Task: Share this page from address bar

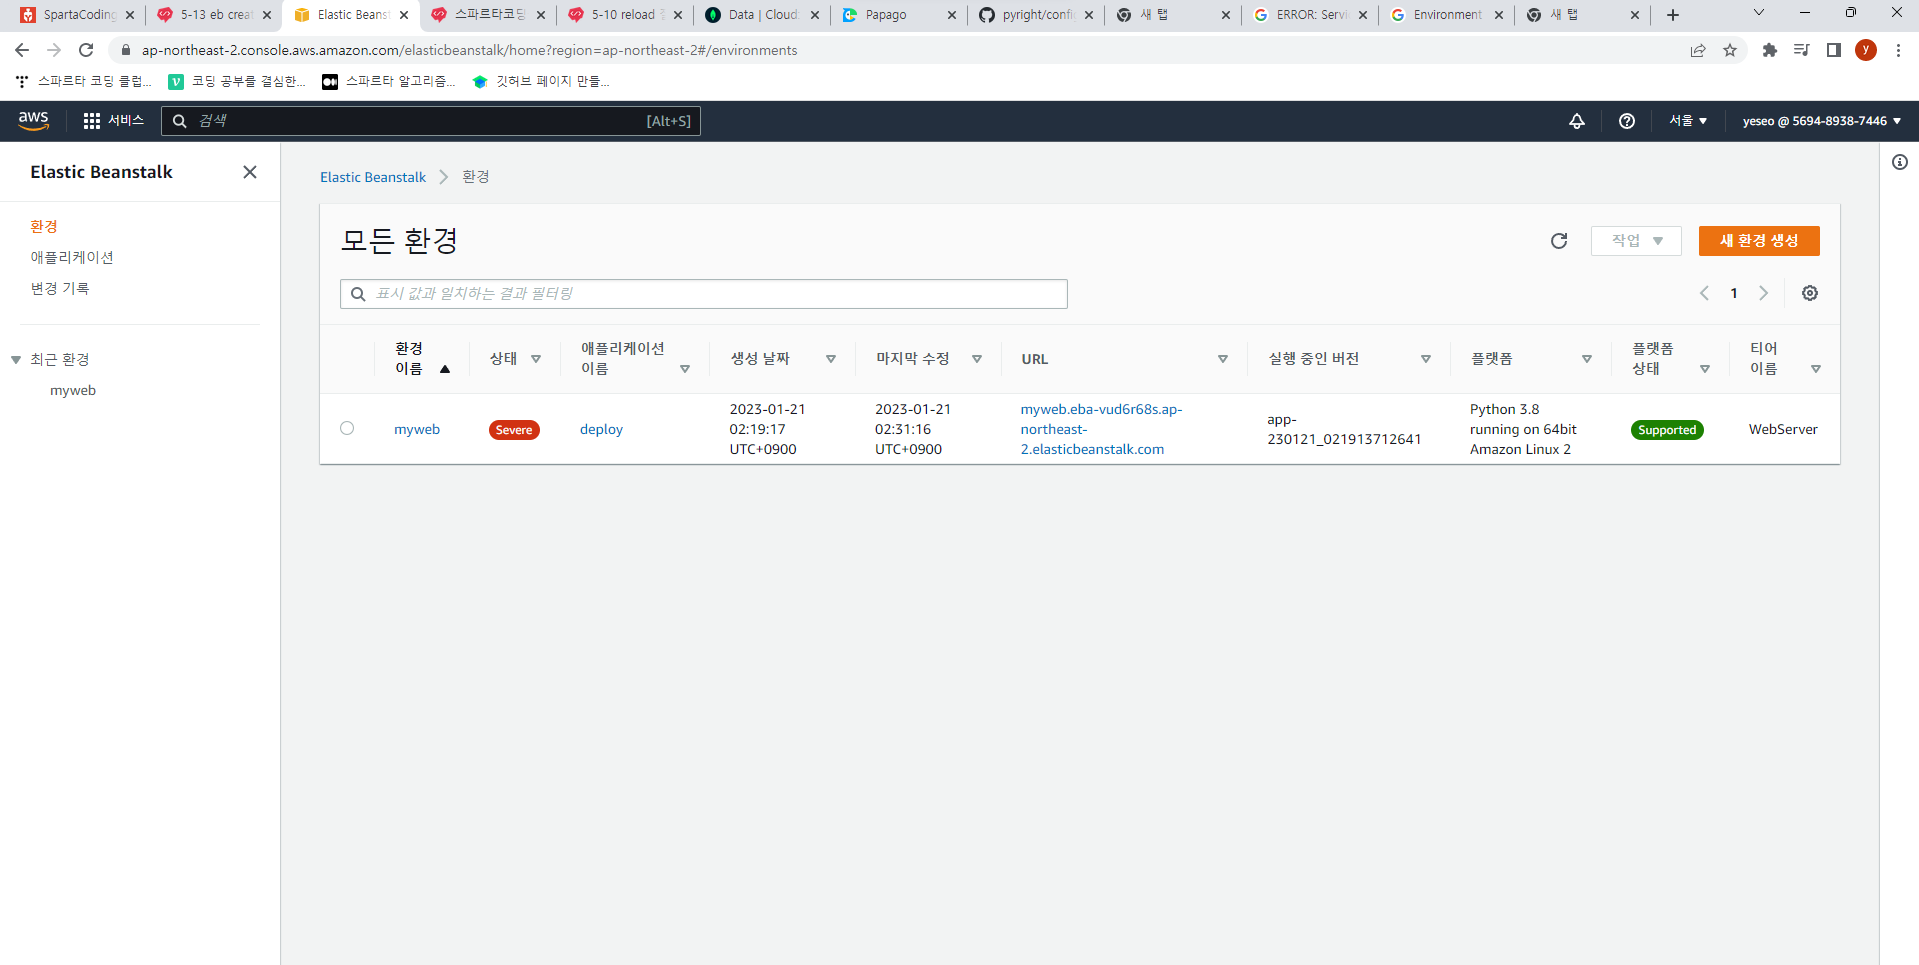Action: pyautogui.click(x=1698, y=50)
